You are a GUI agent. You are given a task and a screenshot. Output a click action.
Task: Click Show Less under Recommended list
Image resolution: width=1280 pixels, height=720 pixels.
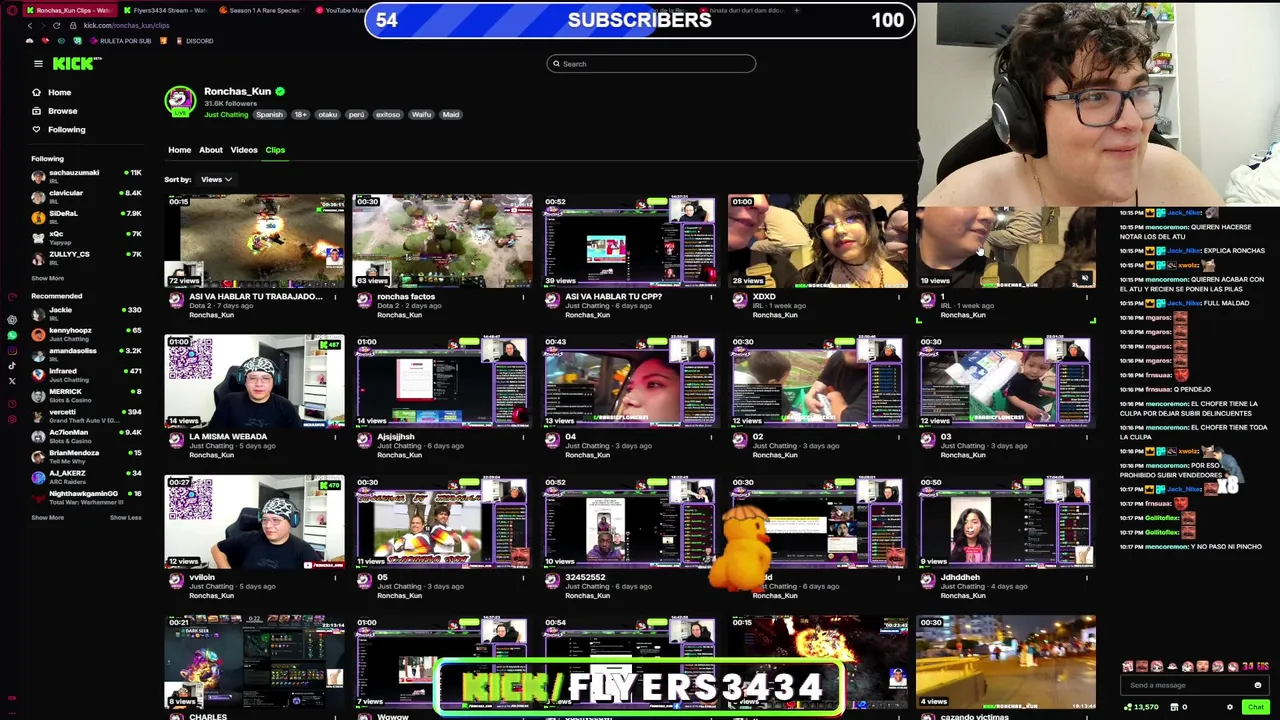(x=125, y=517)
